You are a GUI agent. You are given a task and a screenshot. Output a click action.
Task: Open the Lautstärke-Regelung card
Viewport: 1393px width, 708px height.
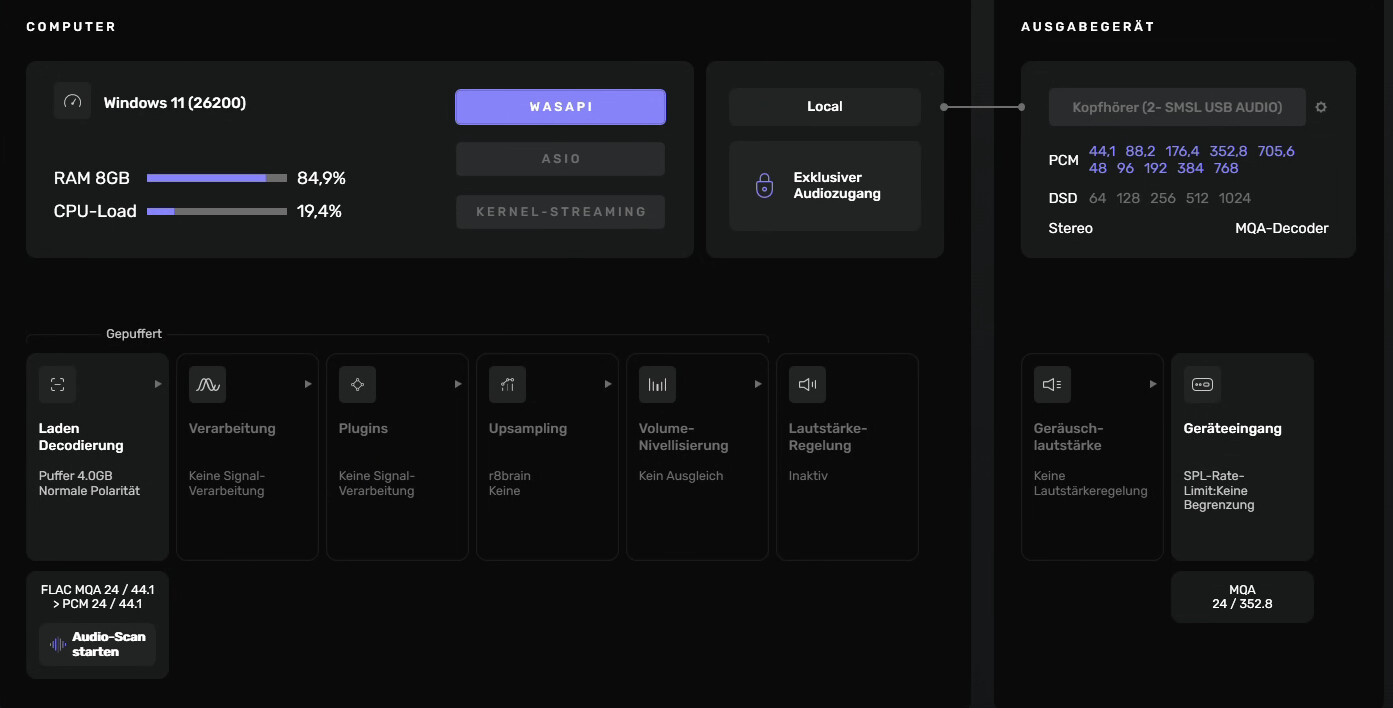pos(847,457)
